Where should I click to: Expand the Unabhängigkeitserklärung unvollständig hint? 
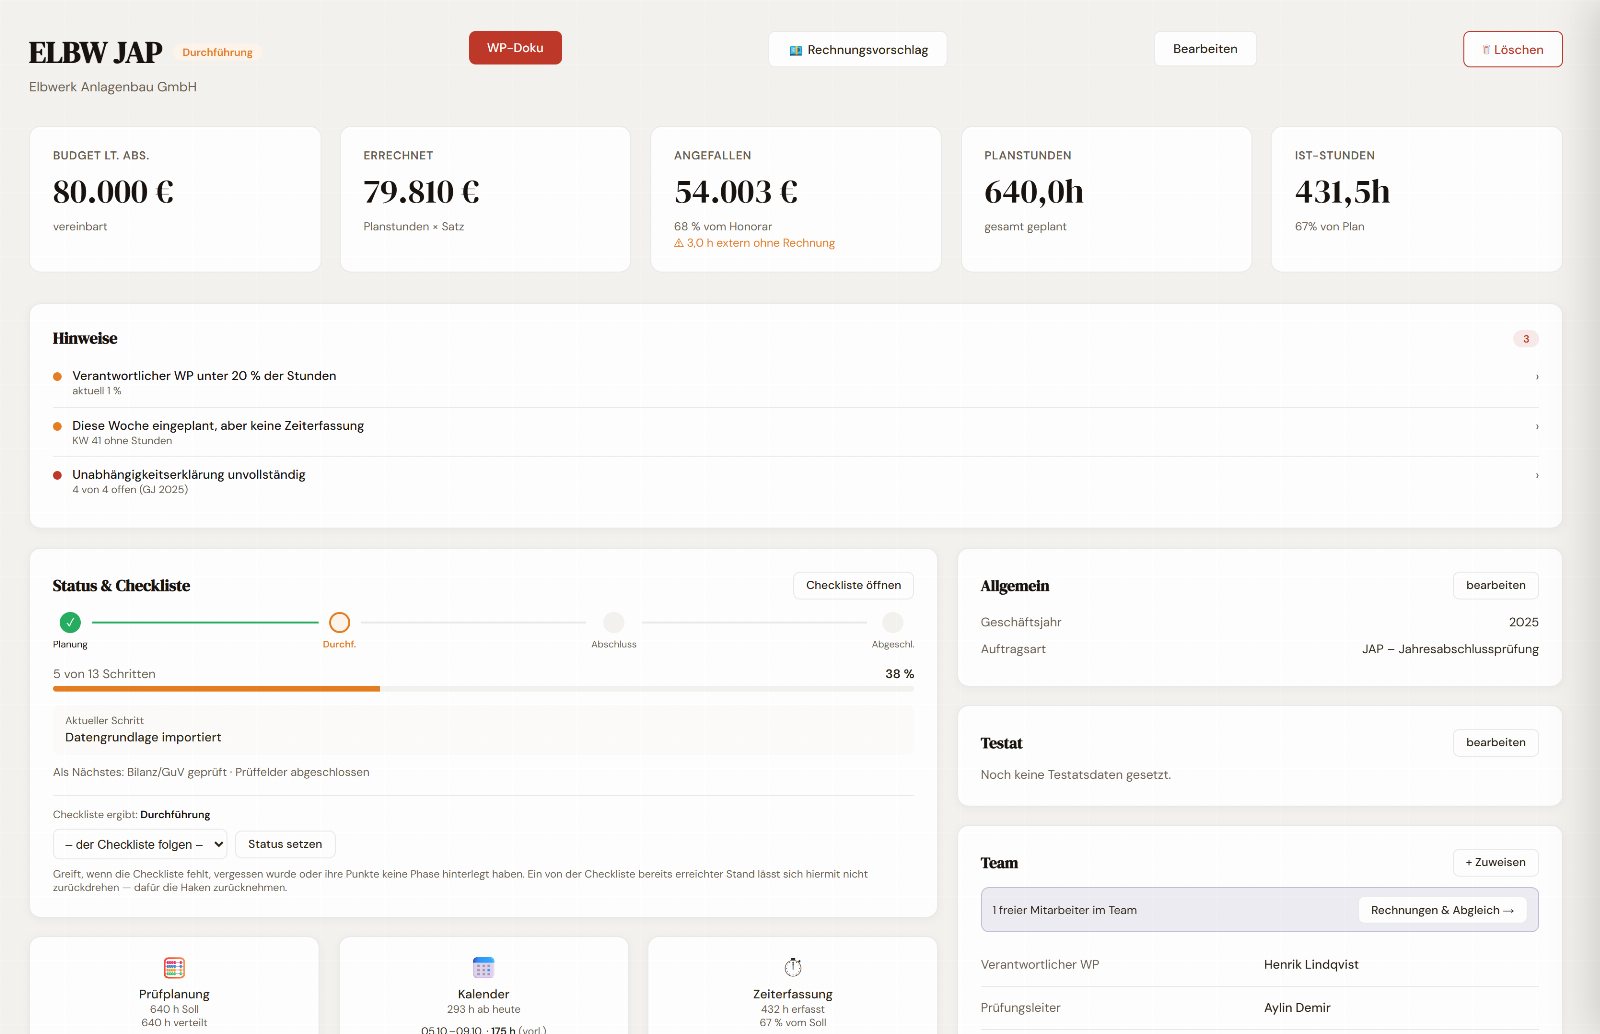795,481
